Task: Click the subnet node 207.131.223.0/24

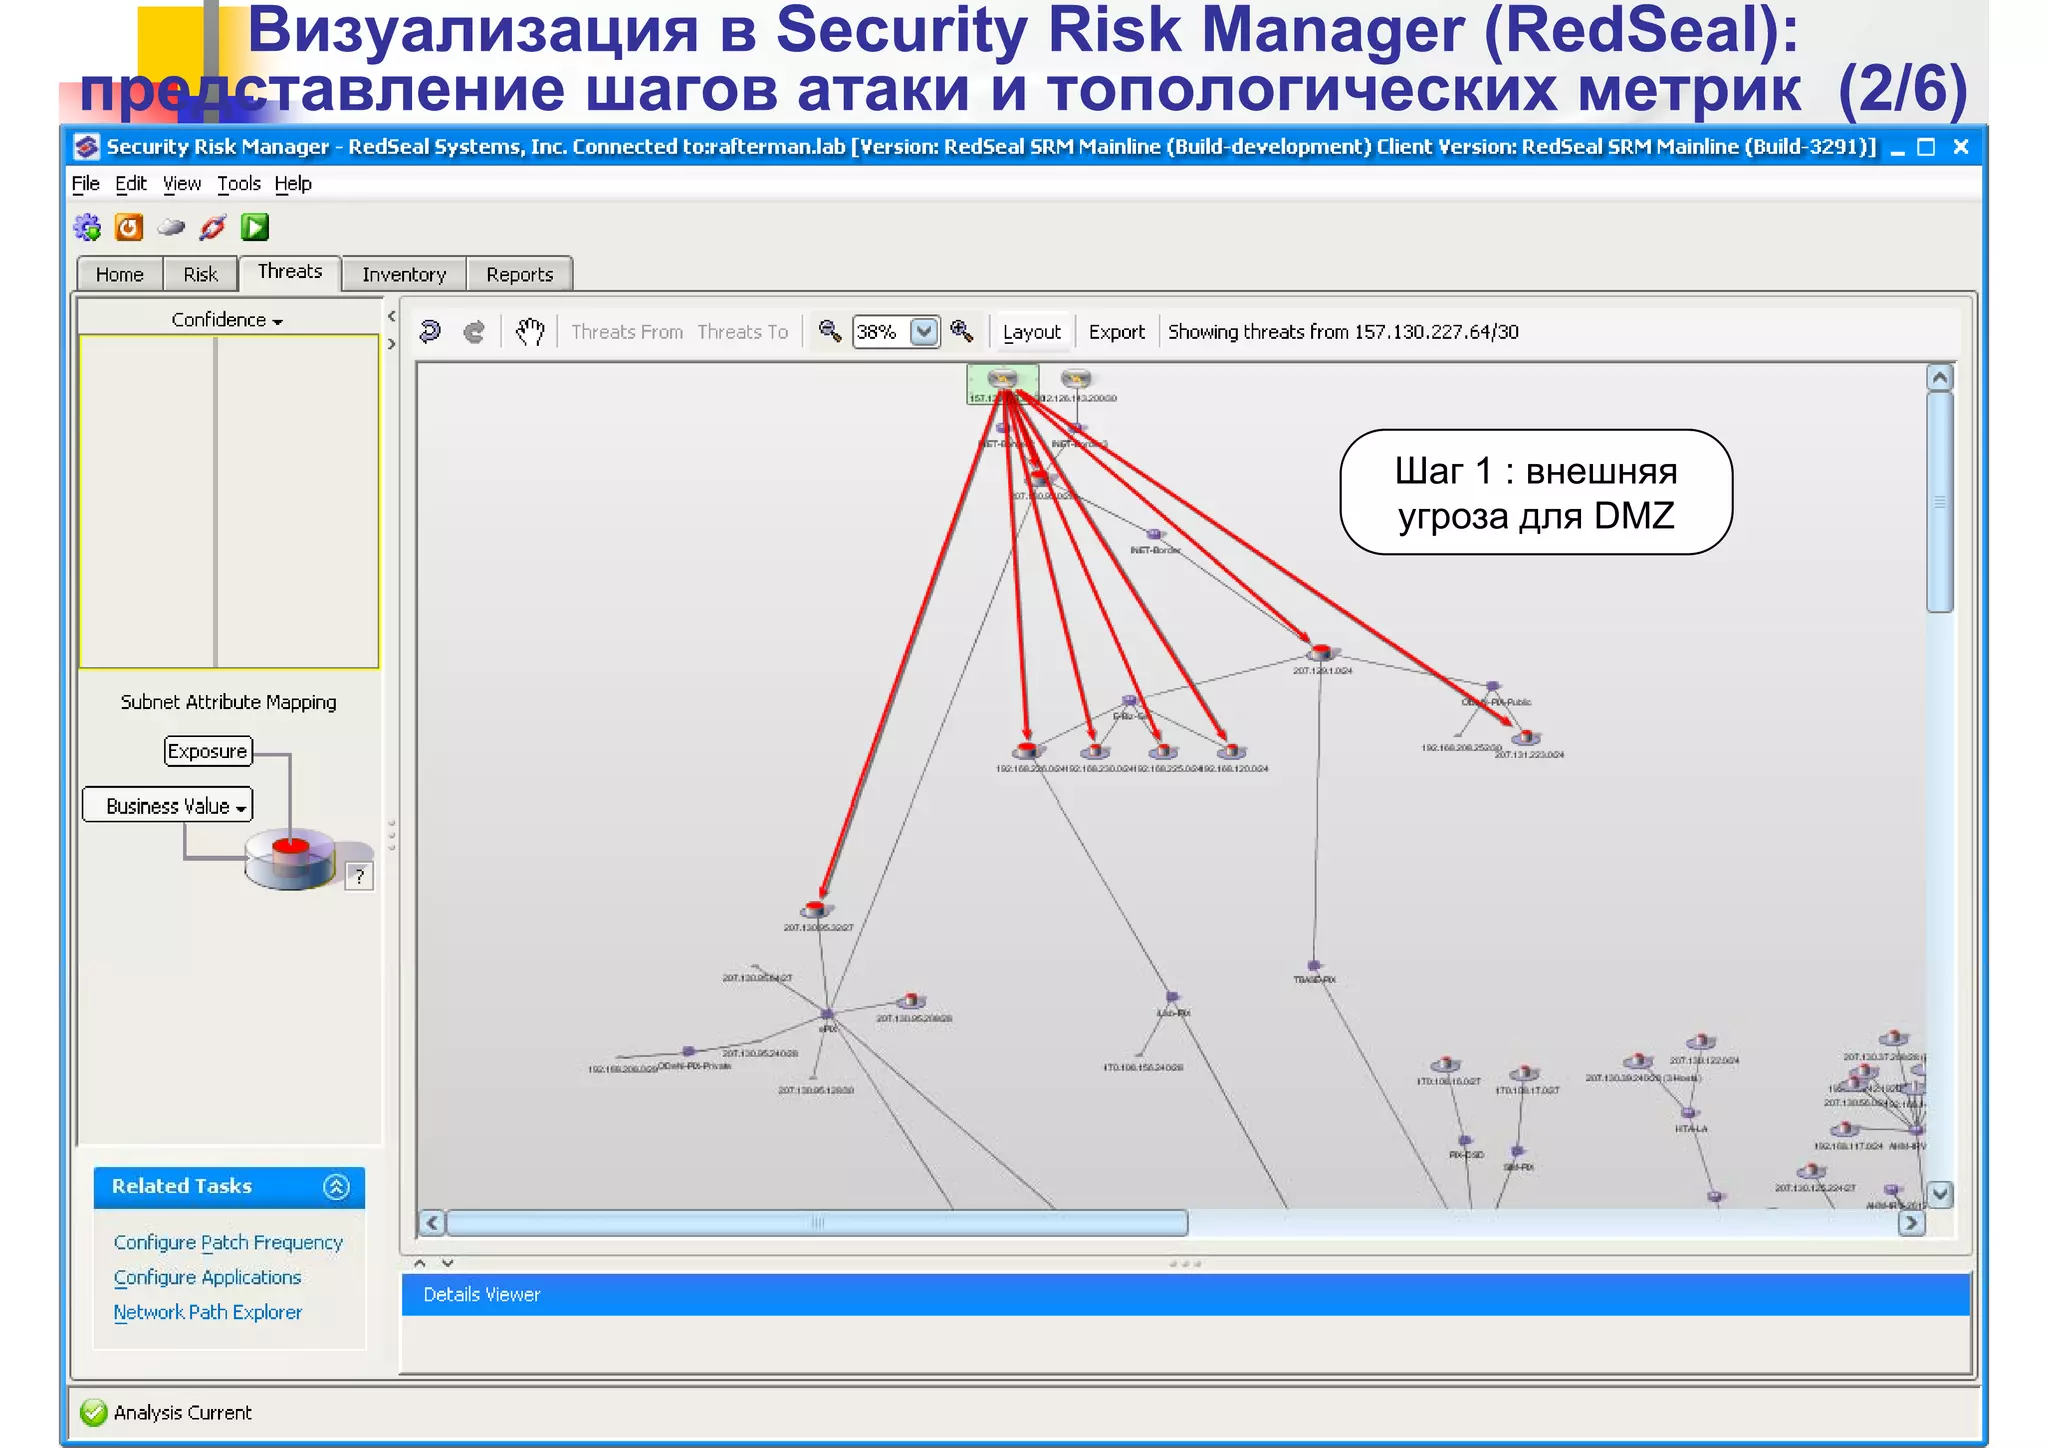Action: point(1526,738)
